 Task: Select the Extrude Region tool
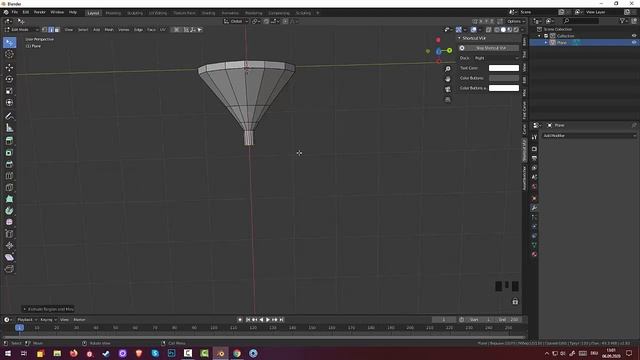(x=9, y=141)
